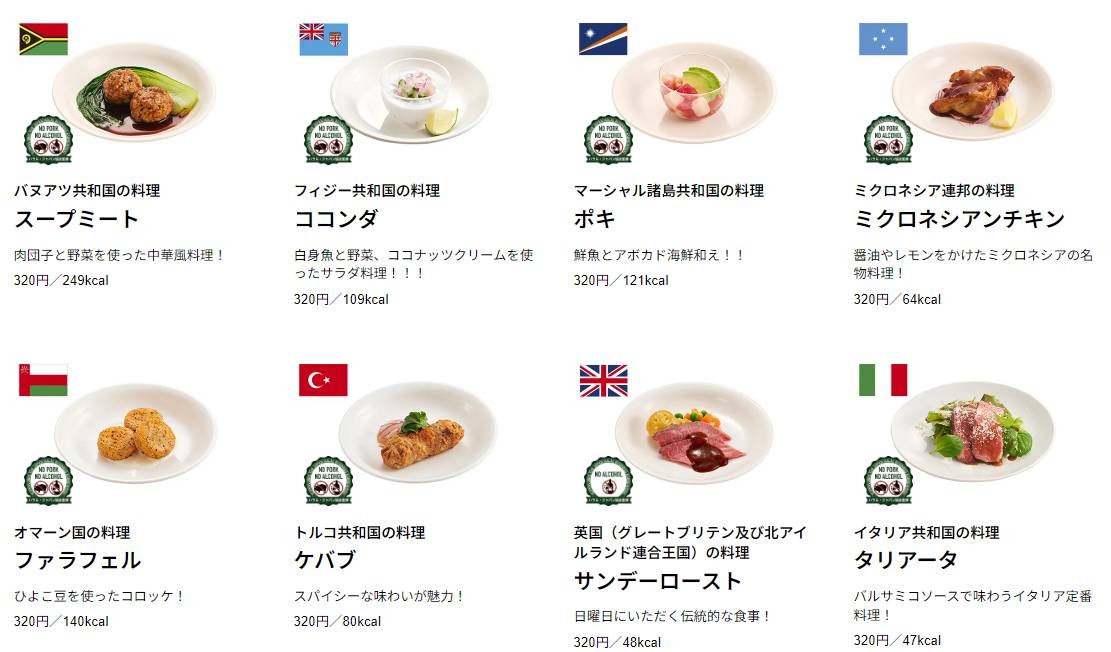
Task: Click the ファラフェル croquette photo
Action: [x=135, y=433]
